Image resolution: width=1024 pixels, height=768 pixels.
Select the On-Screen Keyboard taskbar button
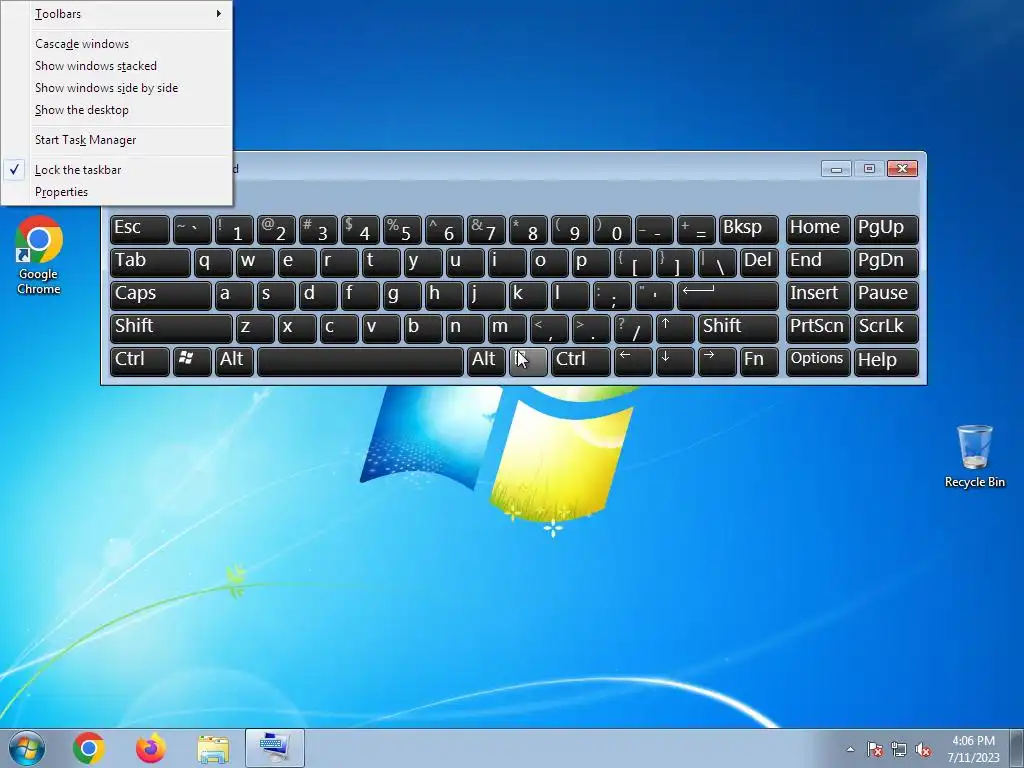(275, 748)
